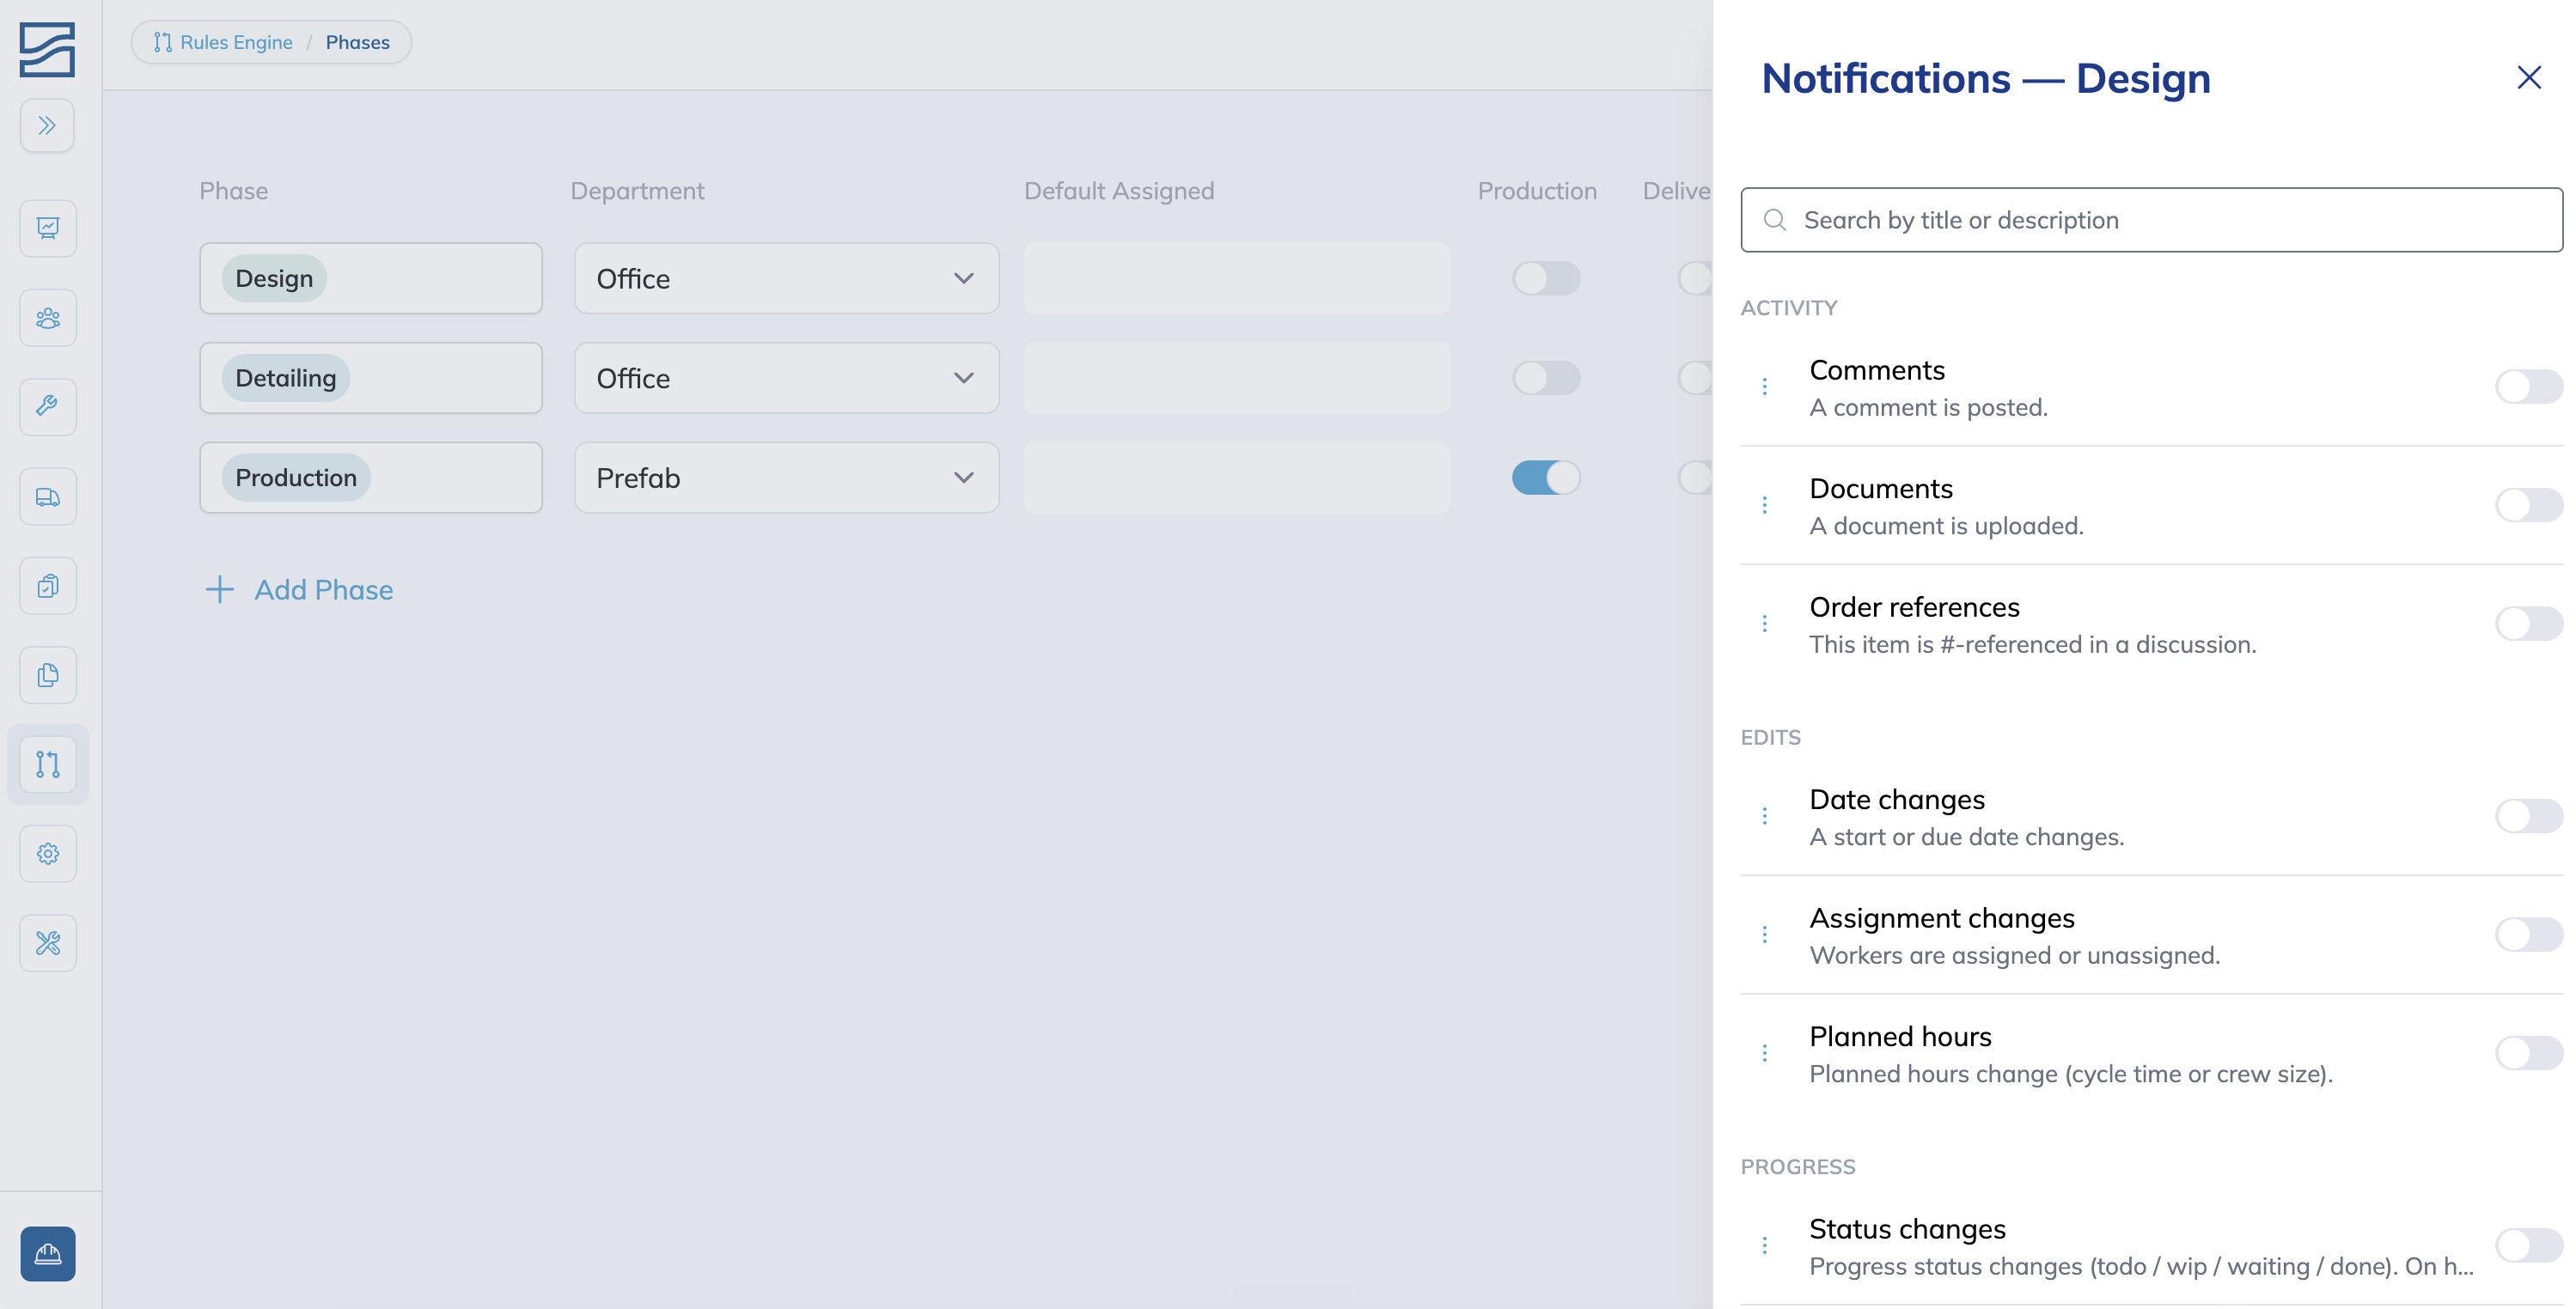
Task: Open the three-dot menu for Order references
Action: click(1765, 624)
